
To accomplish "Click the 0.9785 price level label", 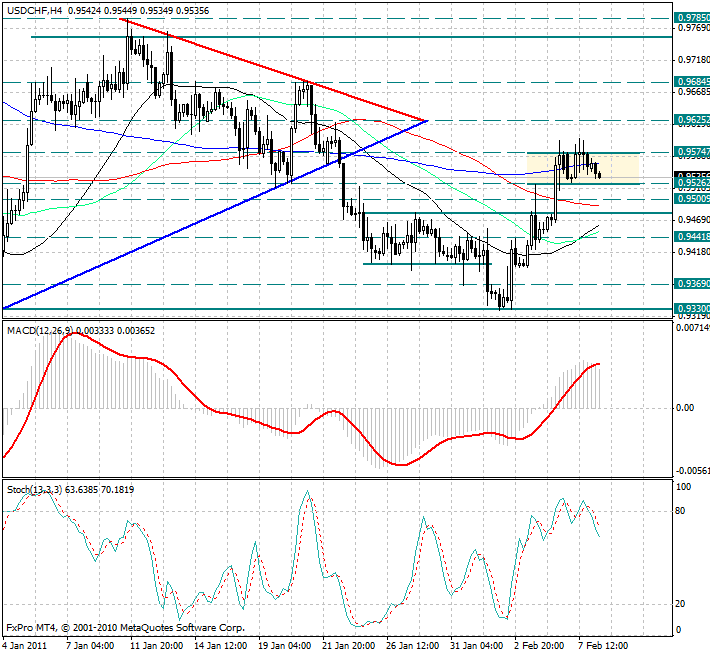I will point(690,18).
